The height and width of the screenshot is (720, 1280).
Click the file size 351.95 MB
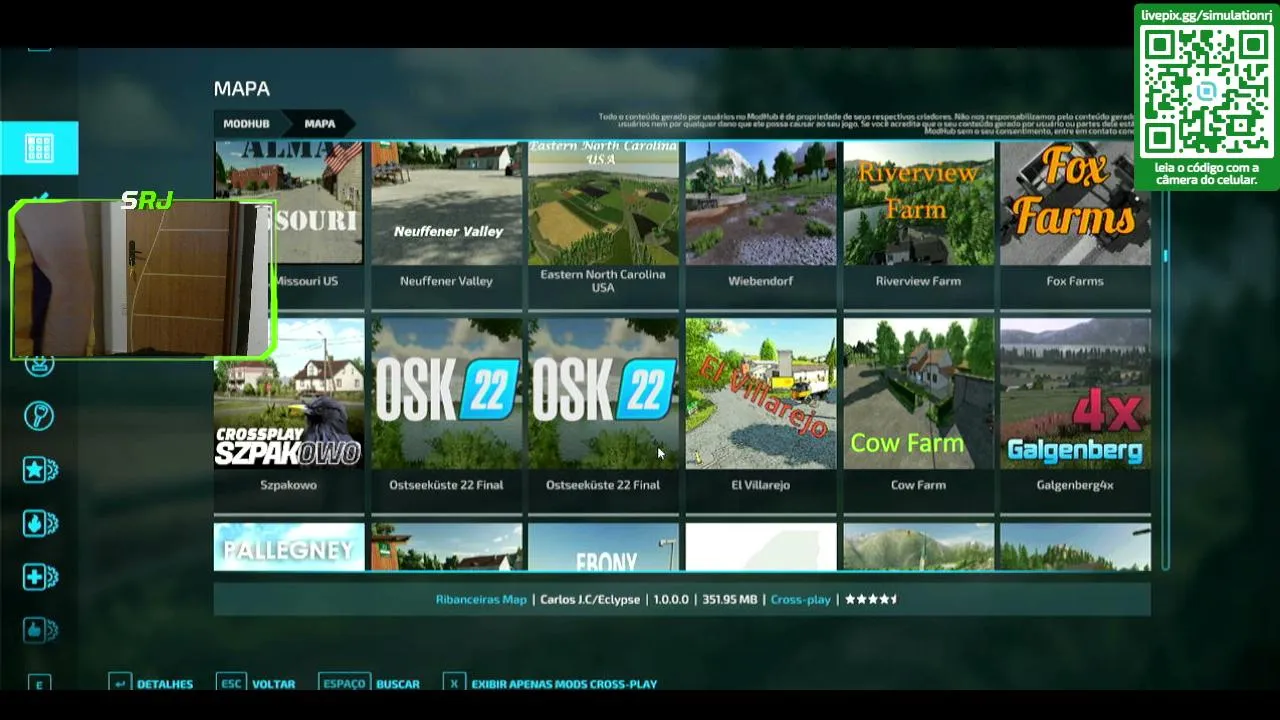click(x=729, y=600)
